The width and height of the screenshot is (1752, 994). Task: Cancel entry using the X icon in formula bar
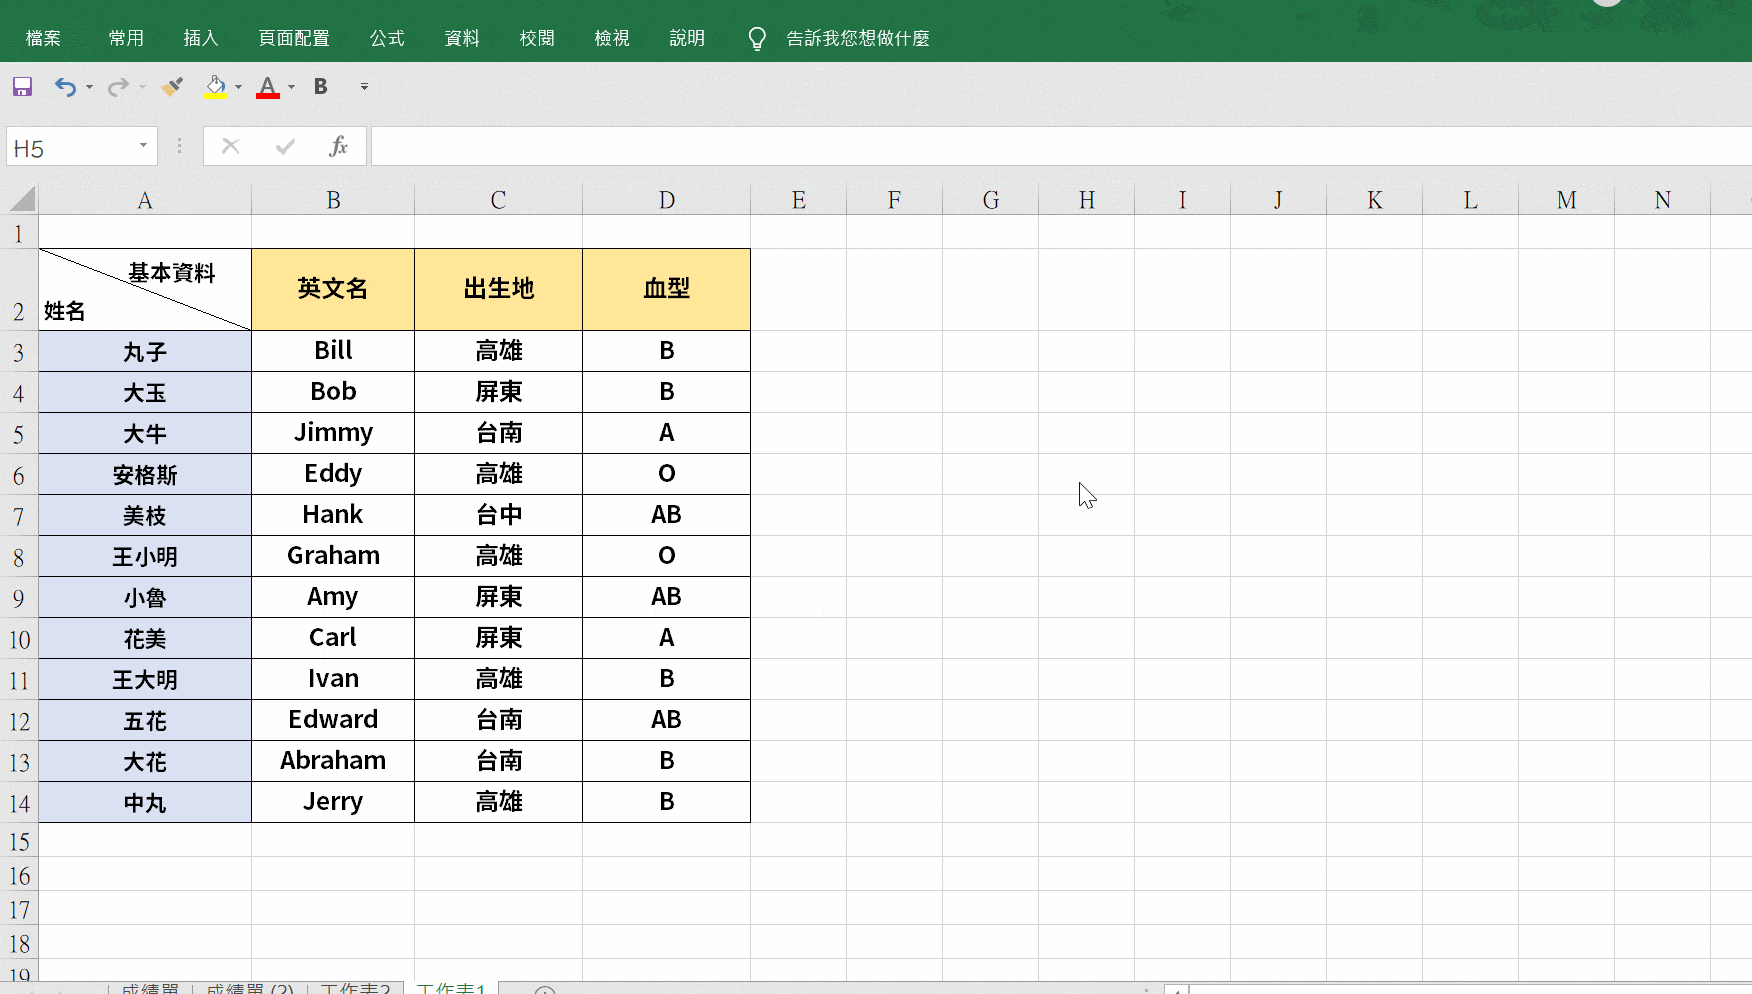point(230,146)
